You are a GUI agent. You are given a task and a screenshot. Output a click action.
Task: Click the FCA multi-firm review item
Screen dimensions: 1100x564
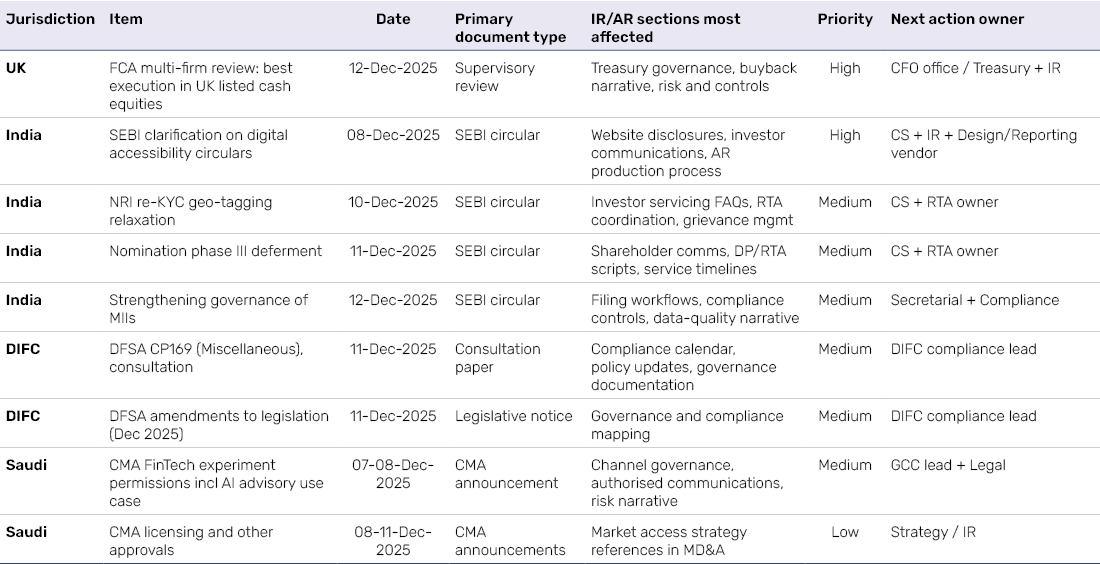pos(200,86)
